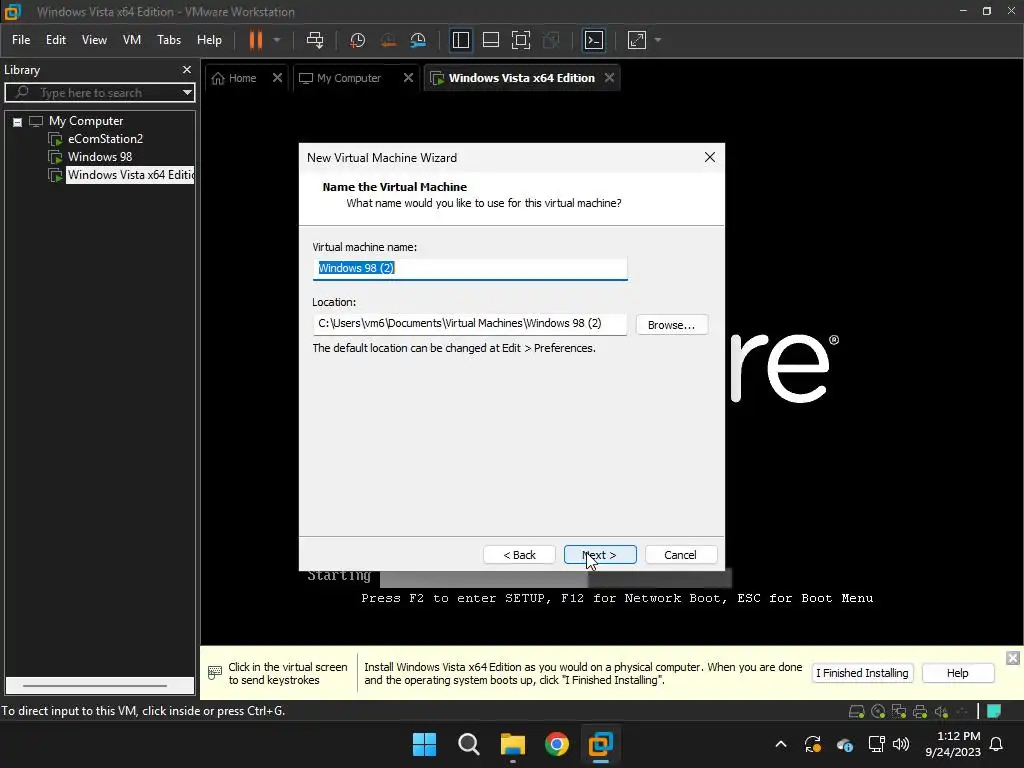1024x768 pixels.
Task: Close the New Virtual Machine Wizard dialog
Action: [710, 157]
